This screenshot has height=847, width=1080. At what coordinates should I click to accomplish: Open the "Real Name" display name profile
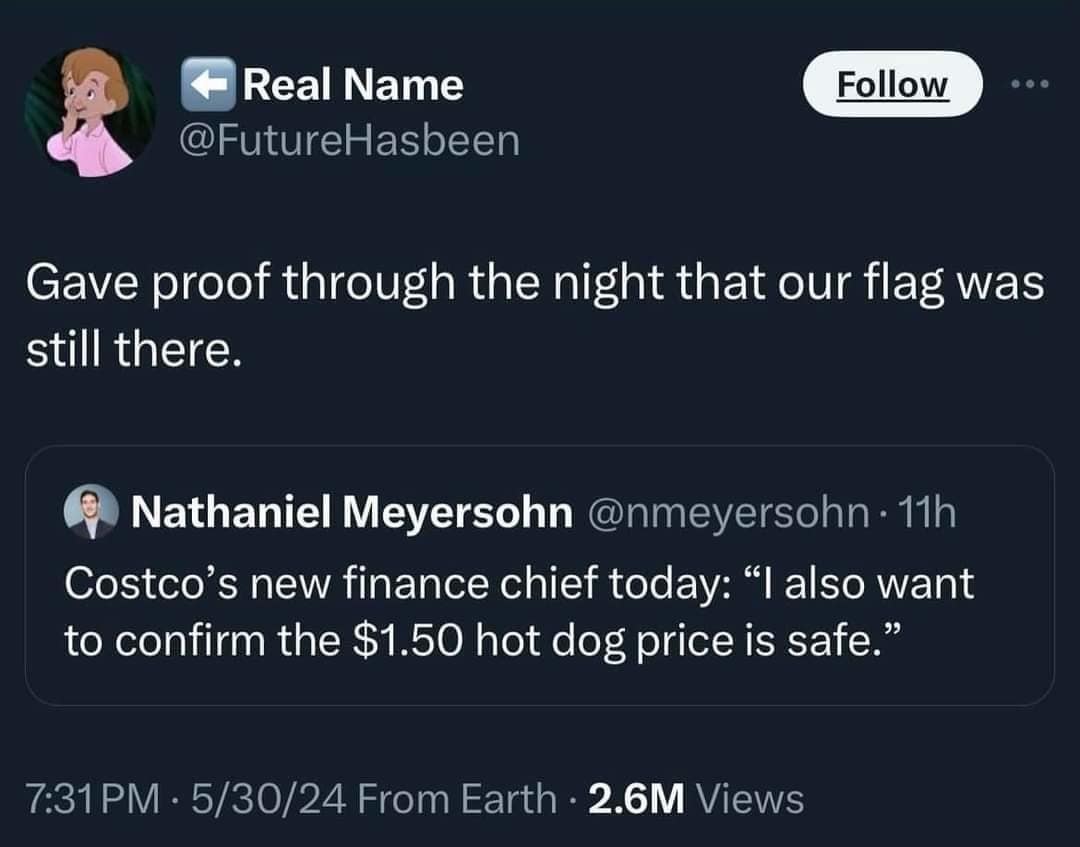click(353, 85)
